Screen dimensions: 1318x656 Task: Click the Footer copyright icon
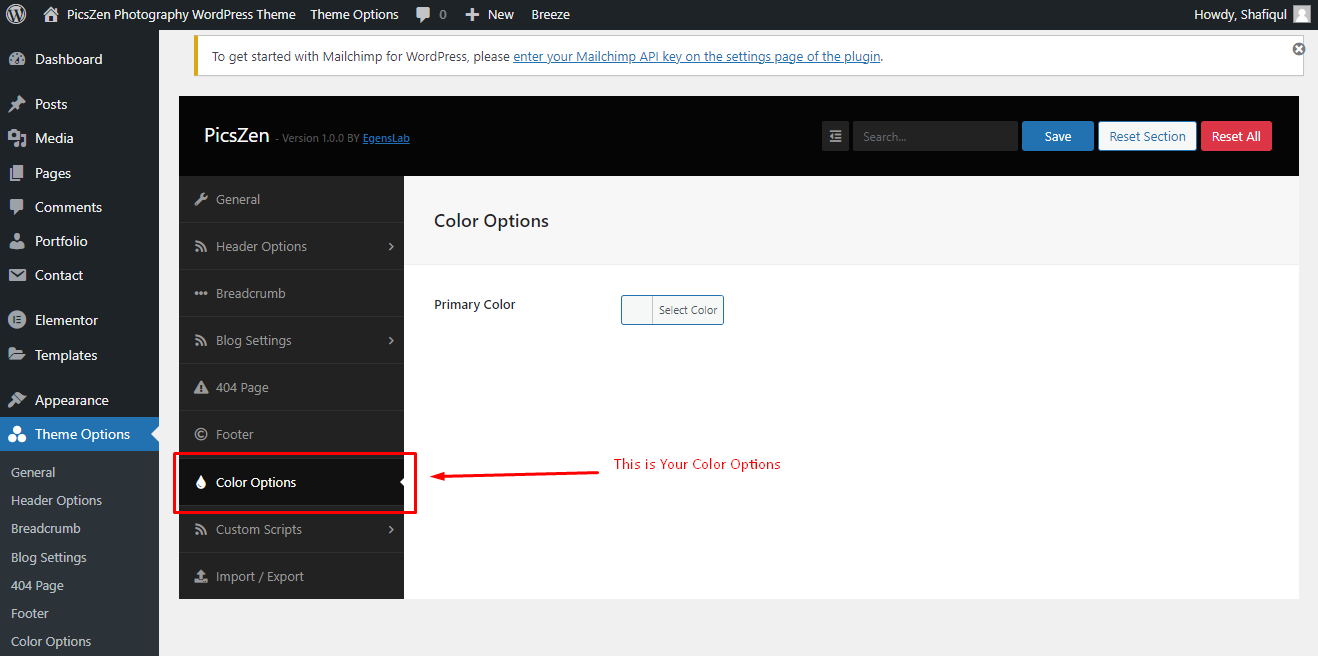coord(201,434)
